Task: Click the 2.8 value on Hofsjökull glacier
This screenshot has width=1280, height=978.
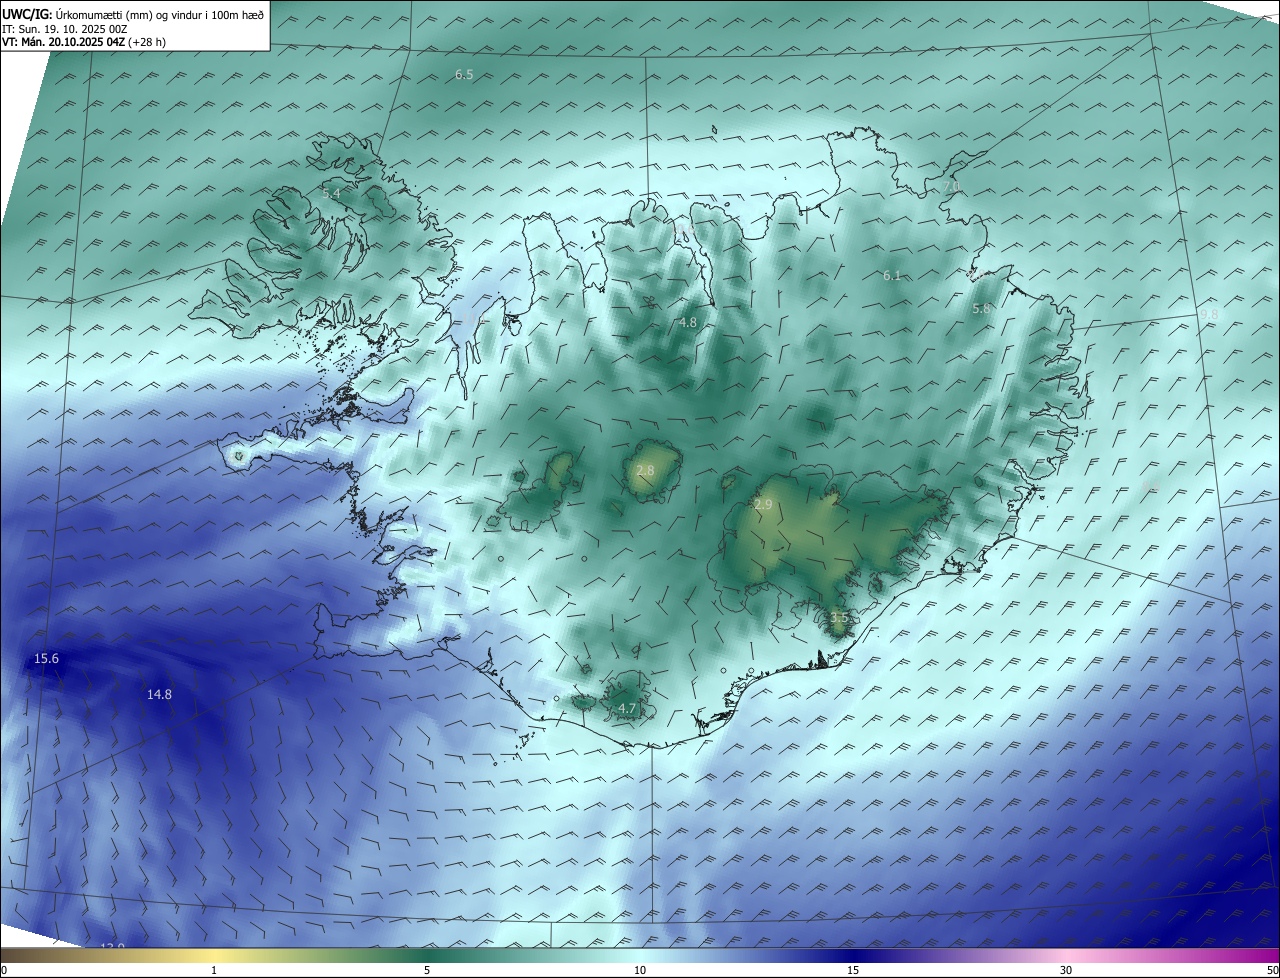Action: tap(645, 470)
